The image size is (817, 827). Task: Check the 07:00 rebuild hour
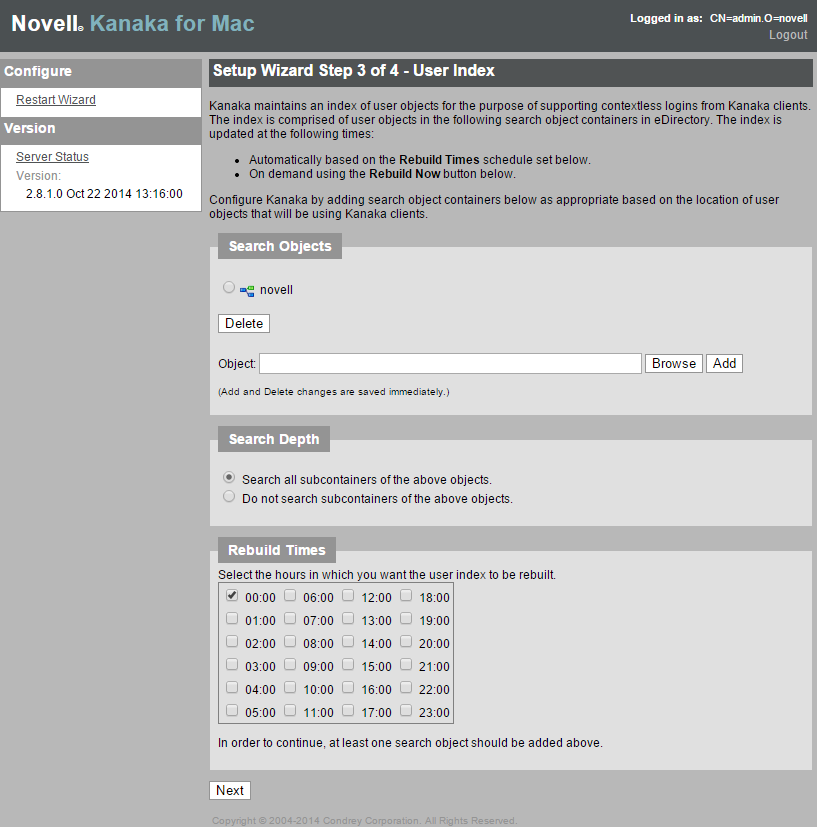click(290, 618)
